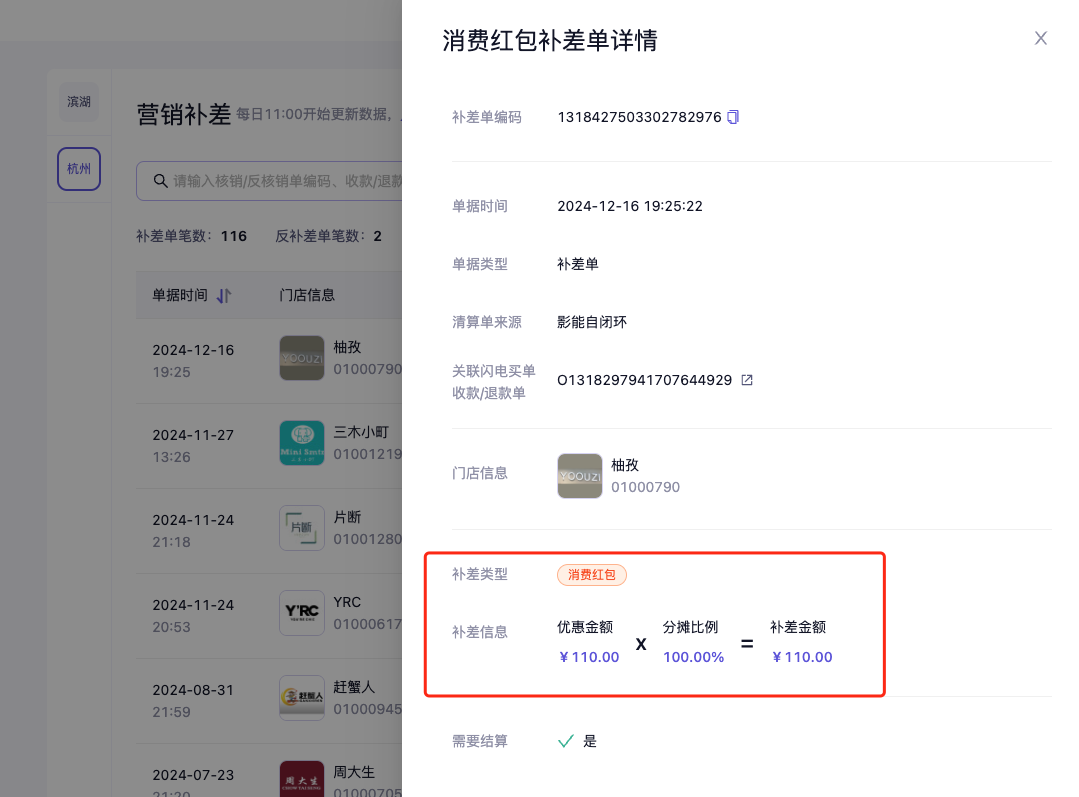Click the search magnifier icon
This screenshot has width=1079, height=797.
160,181
